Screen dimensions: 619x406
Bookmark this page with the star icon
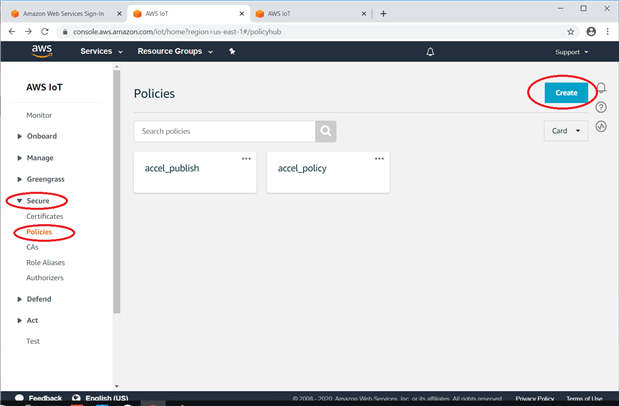point(570,32)
